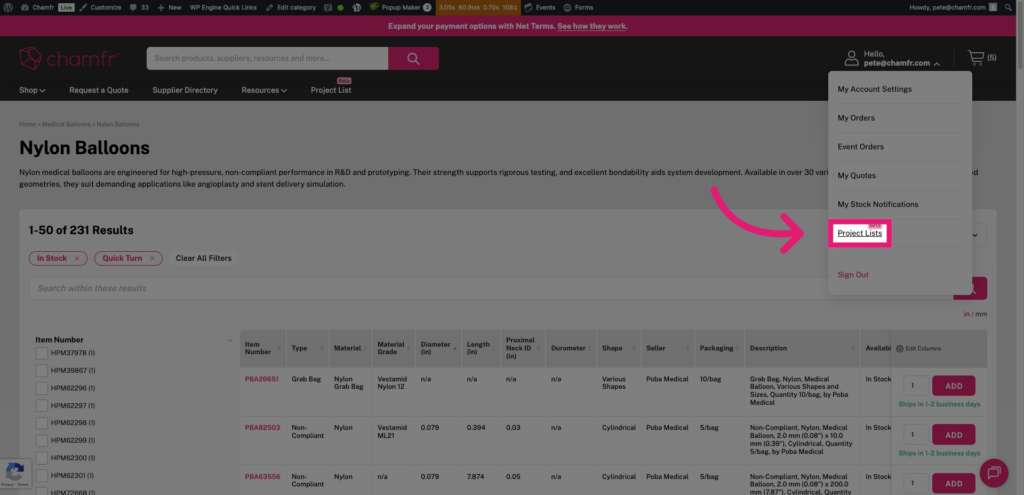Check the HPM62299 item number filter

click(42, 440)
